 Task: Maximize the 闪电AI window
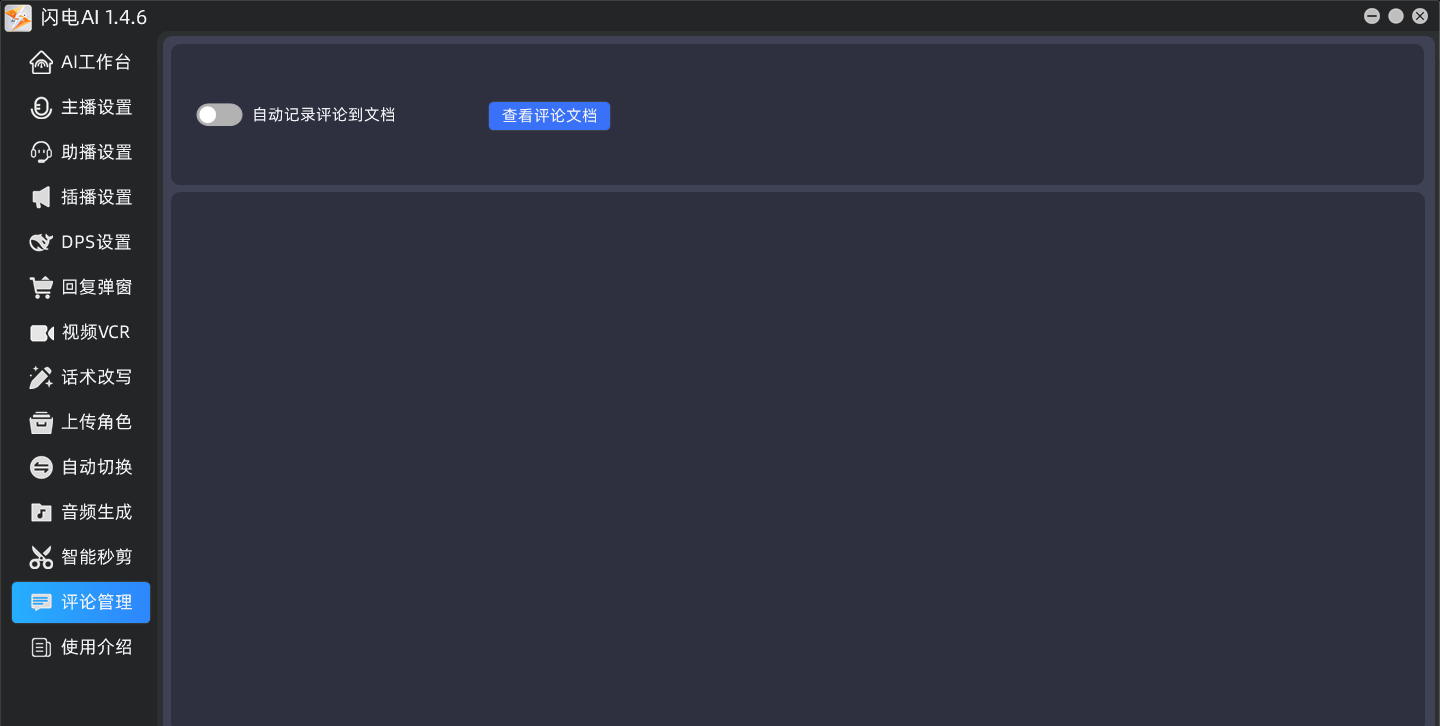1396,16
